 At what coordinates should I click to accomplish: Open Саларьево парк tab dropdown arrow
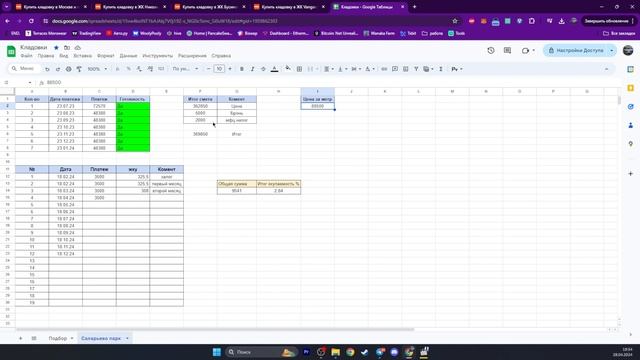pyautogui.click(x=127, y=338)
